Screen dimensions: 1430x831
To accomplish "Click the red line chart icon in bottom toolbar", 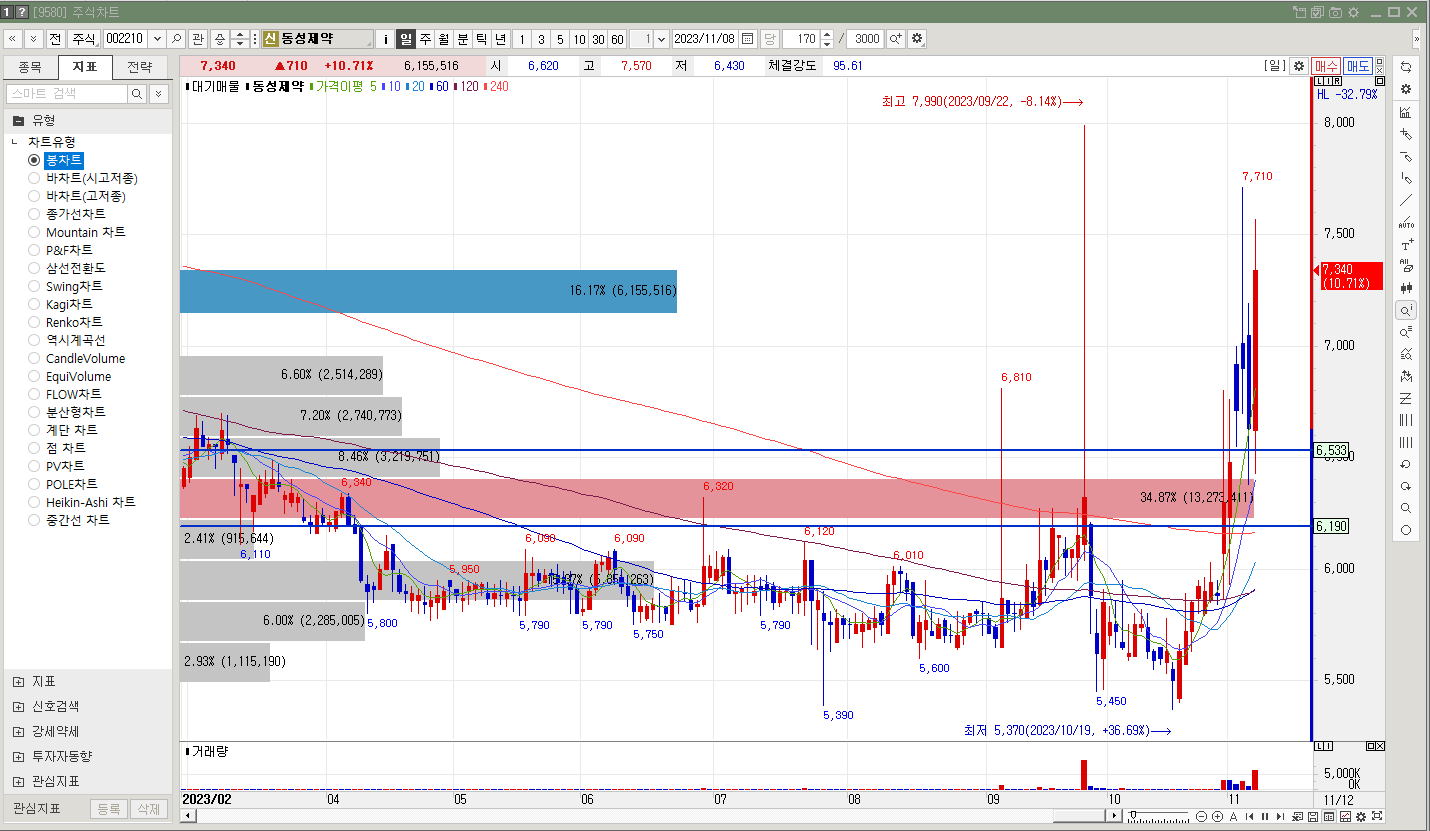I will [x=1345, y=816].
